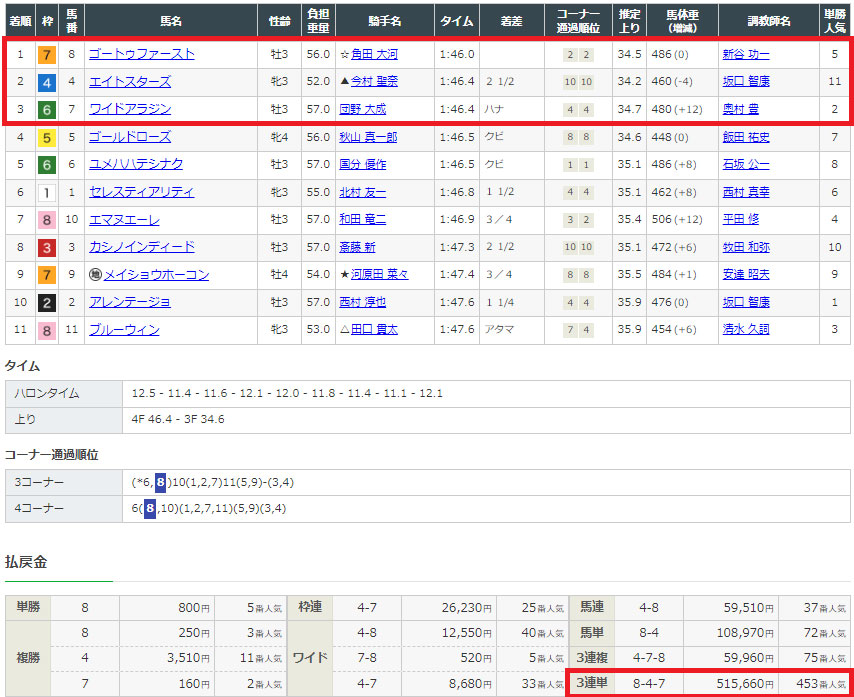Click highlighted 8 in 4コーナー row

149,508
